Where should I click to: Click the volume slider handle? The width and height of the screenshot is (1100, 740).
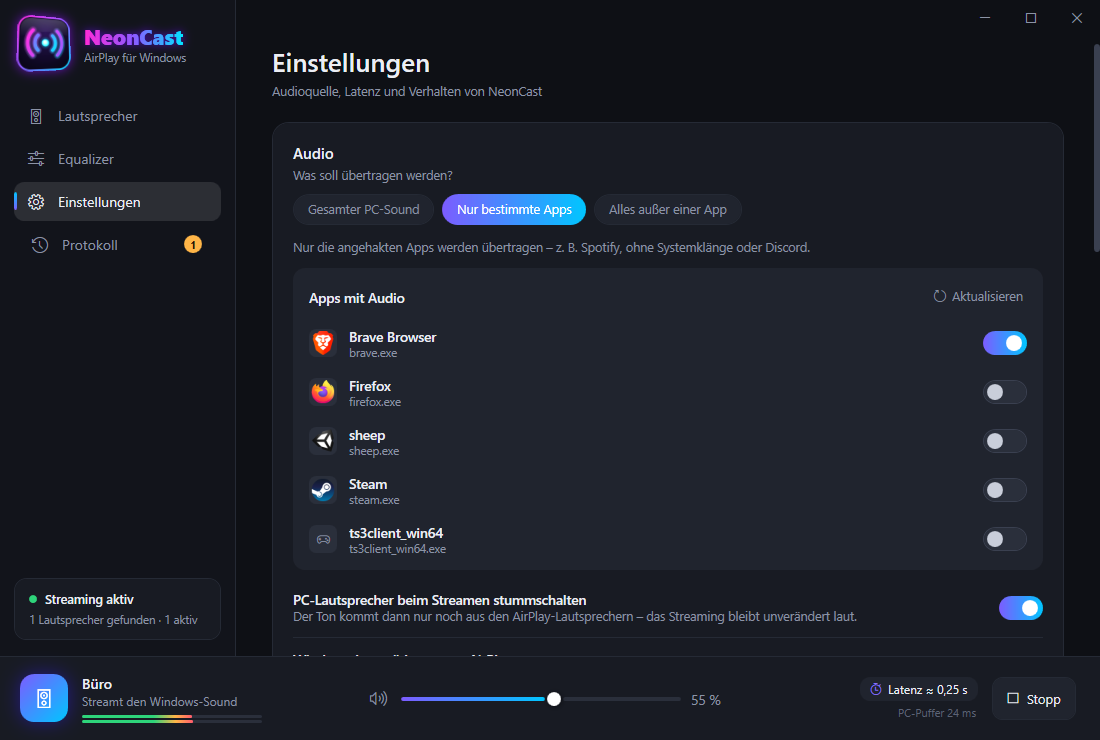tap(554, 699)
